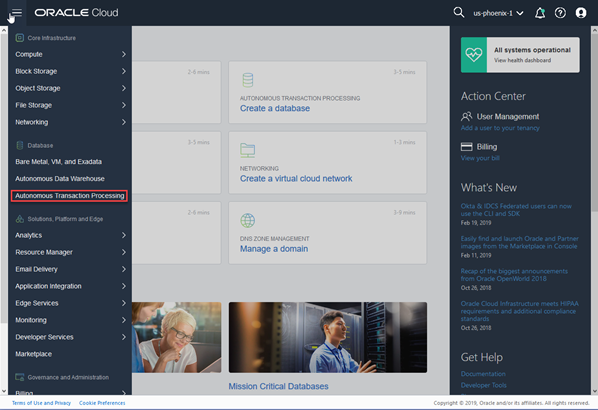Click the database cylinder icon on card
The image size is (598, 410).
(x=248, y=80)
